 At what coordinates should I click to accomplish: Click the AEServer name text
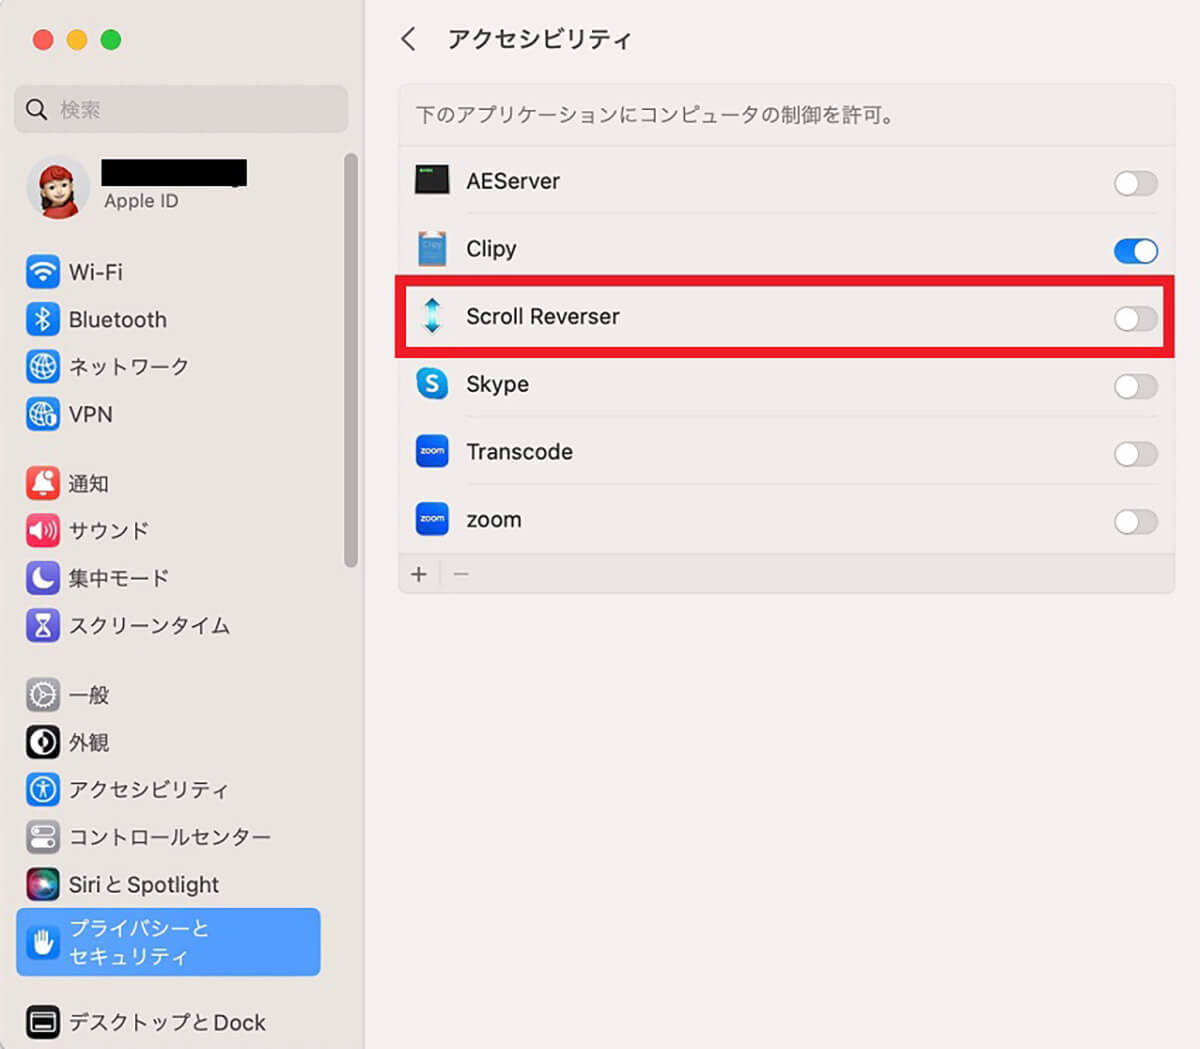coord(513,181)
